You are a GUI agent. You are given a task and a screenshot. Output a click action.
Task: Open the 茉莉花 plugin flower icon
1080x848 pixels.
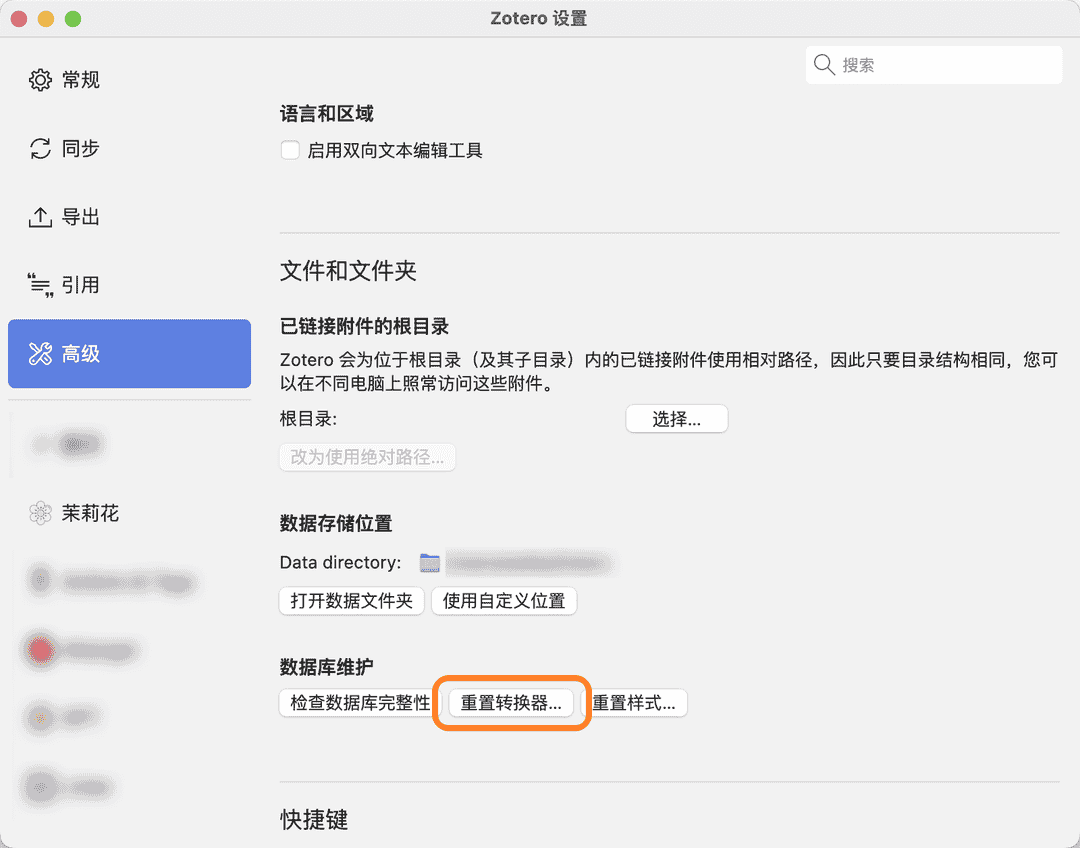(40, 513)
